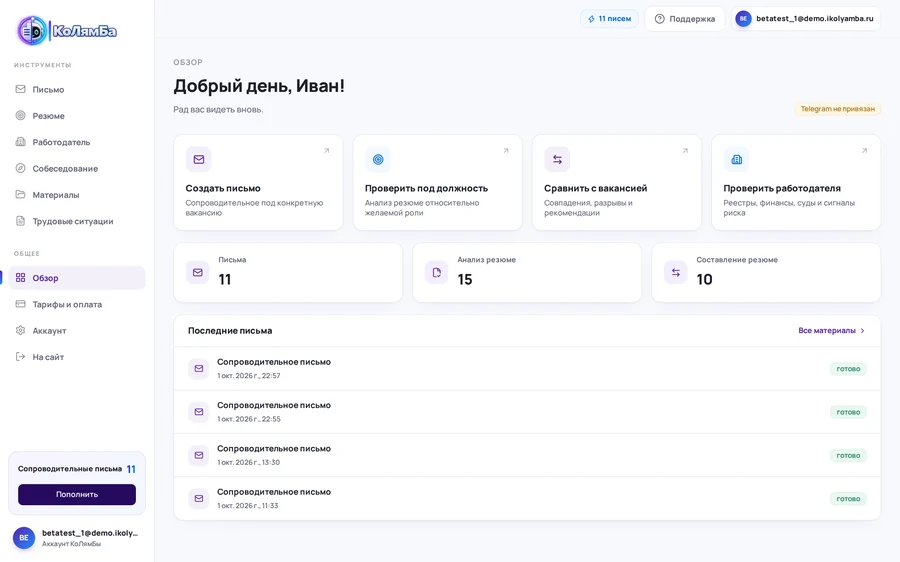Open Сопроводительное письмо from 13:30
This screenshot has height=562, width=900.
[527, 455]
